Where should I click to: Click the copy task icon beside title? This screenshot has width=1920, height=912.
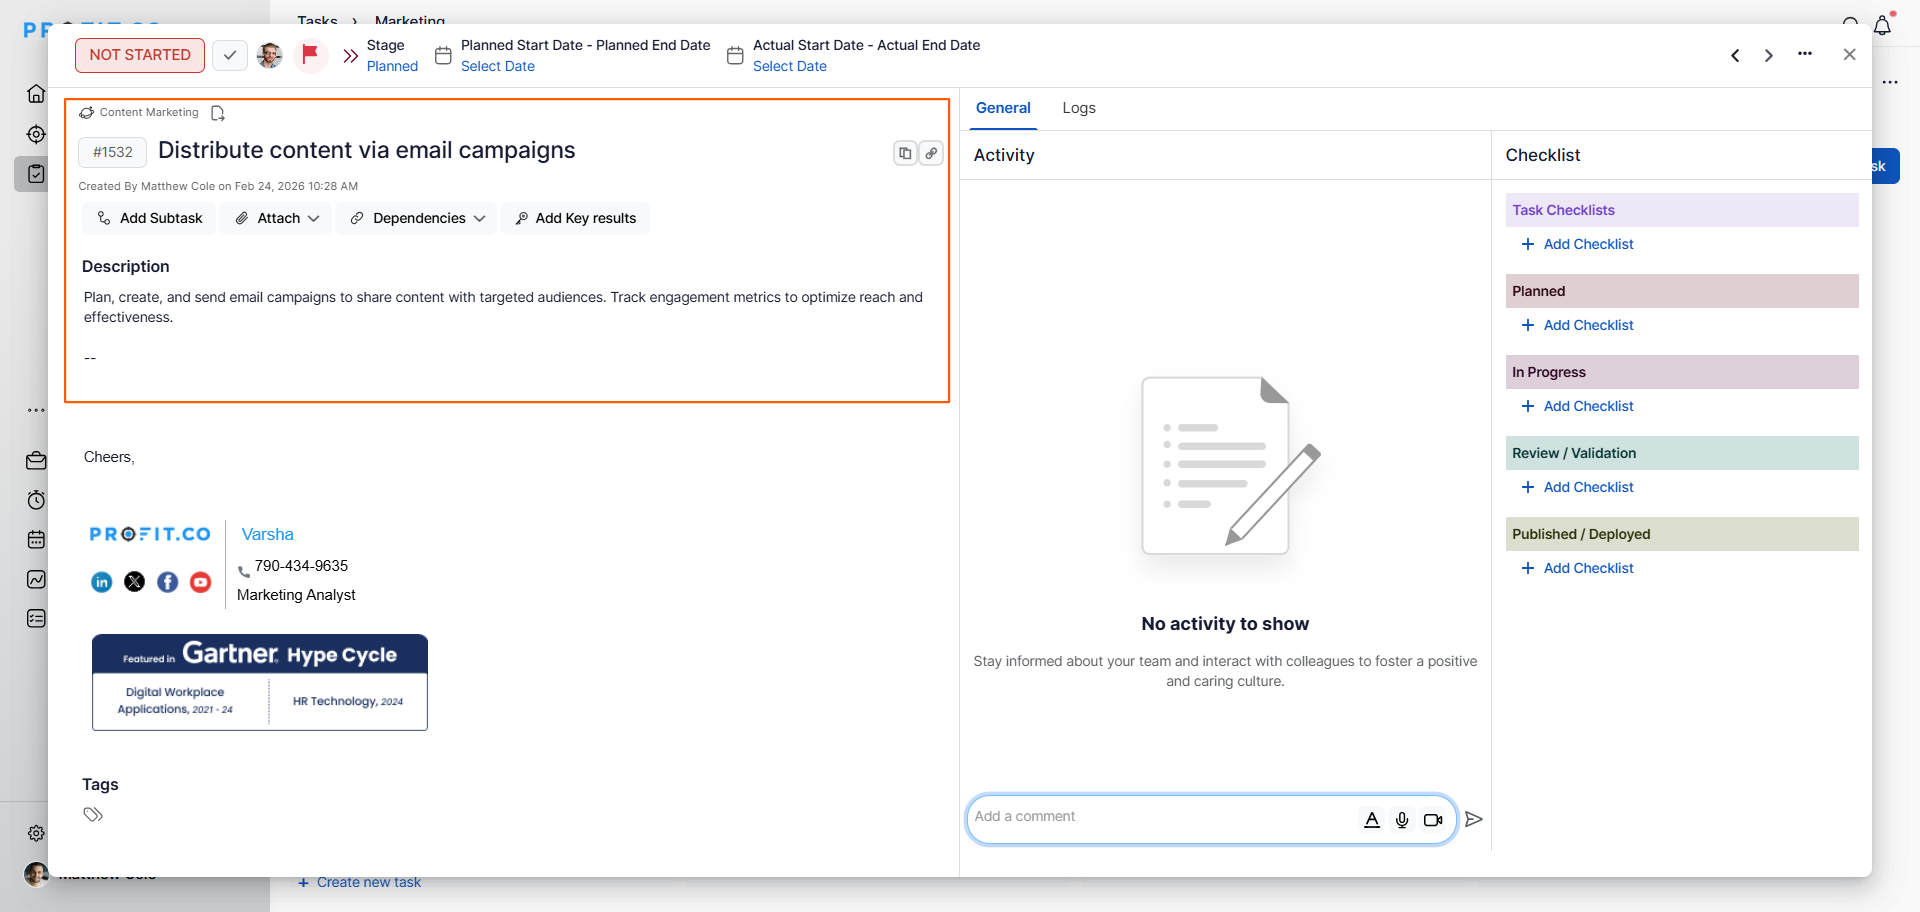[x=905, y=153]
